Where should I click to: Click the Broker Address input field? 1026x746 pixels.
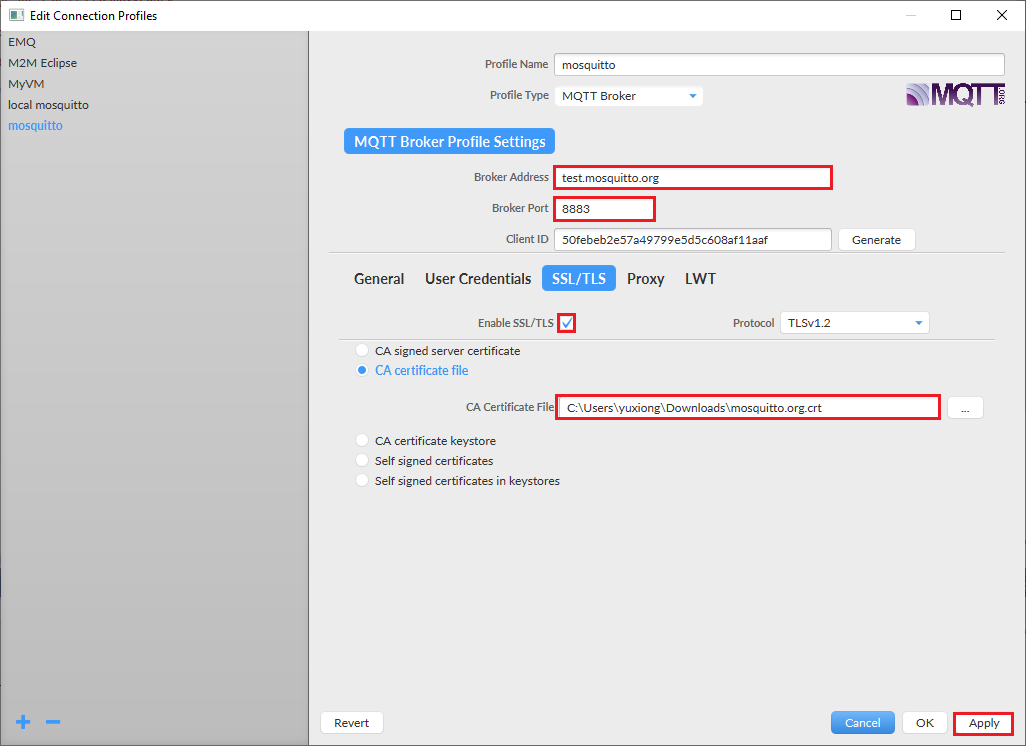point(693,177)
